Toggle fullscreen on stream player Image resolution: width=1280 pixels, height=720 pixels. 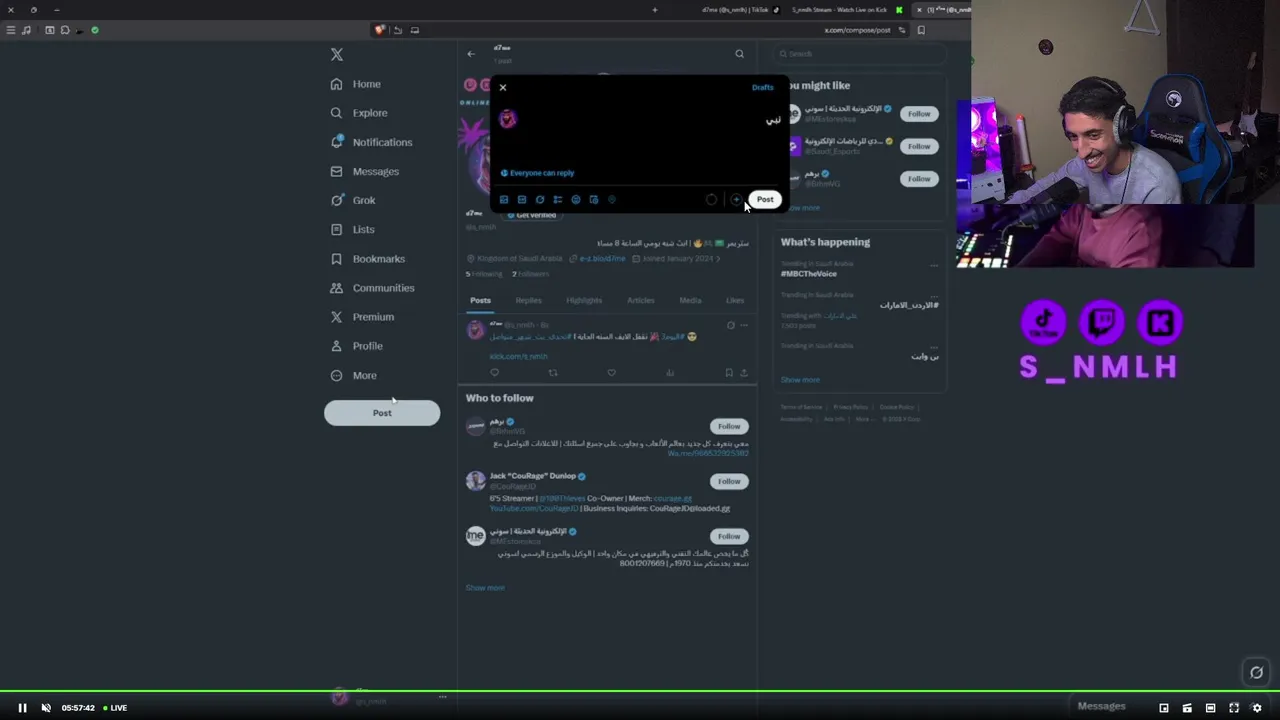pyautogui.click(x=1234, y=708)
